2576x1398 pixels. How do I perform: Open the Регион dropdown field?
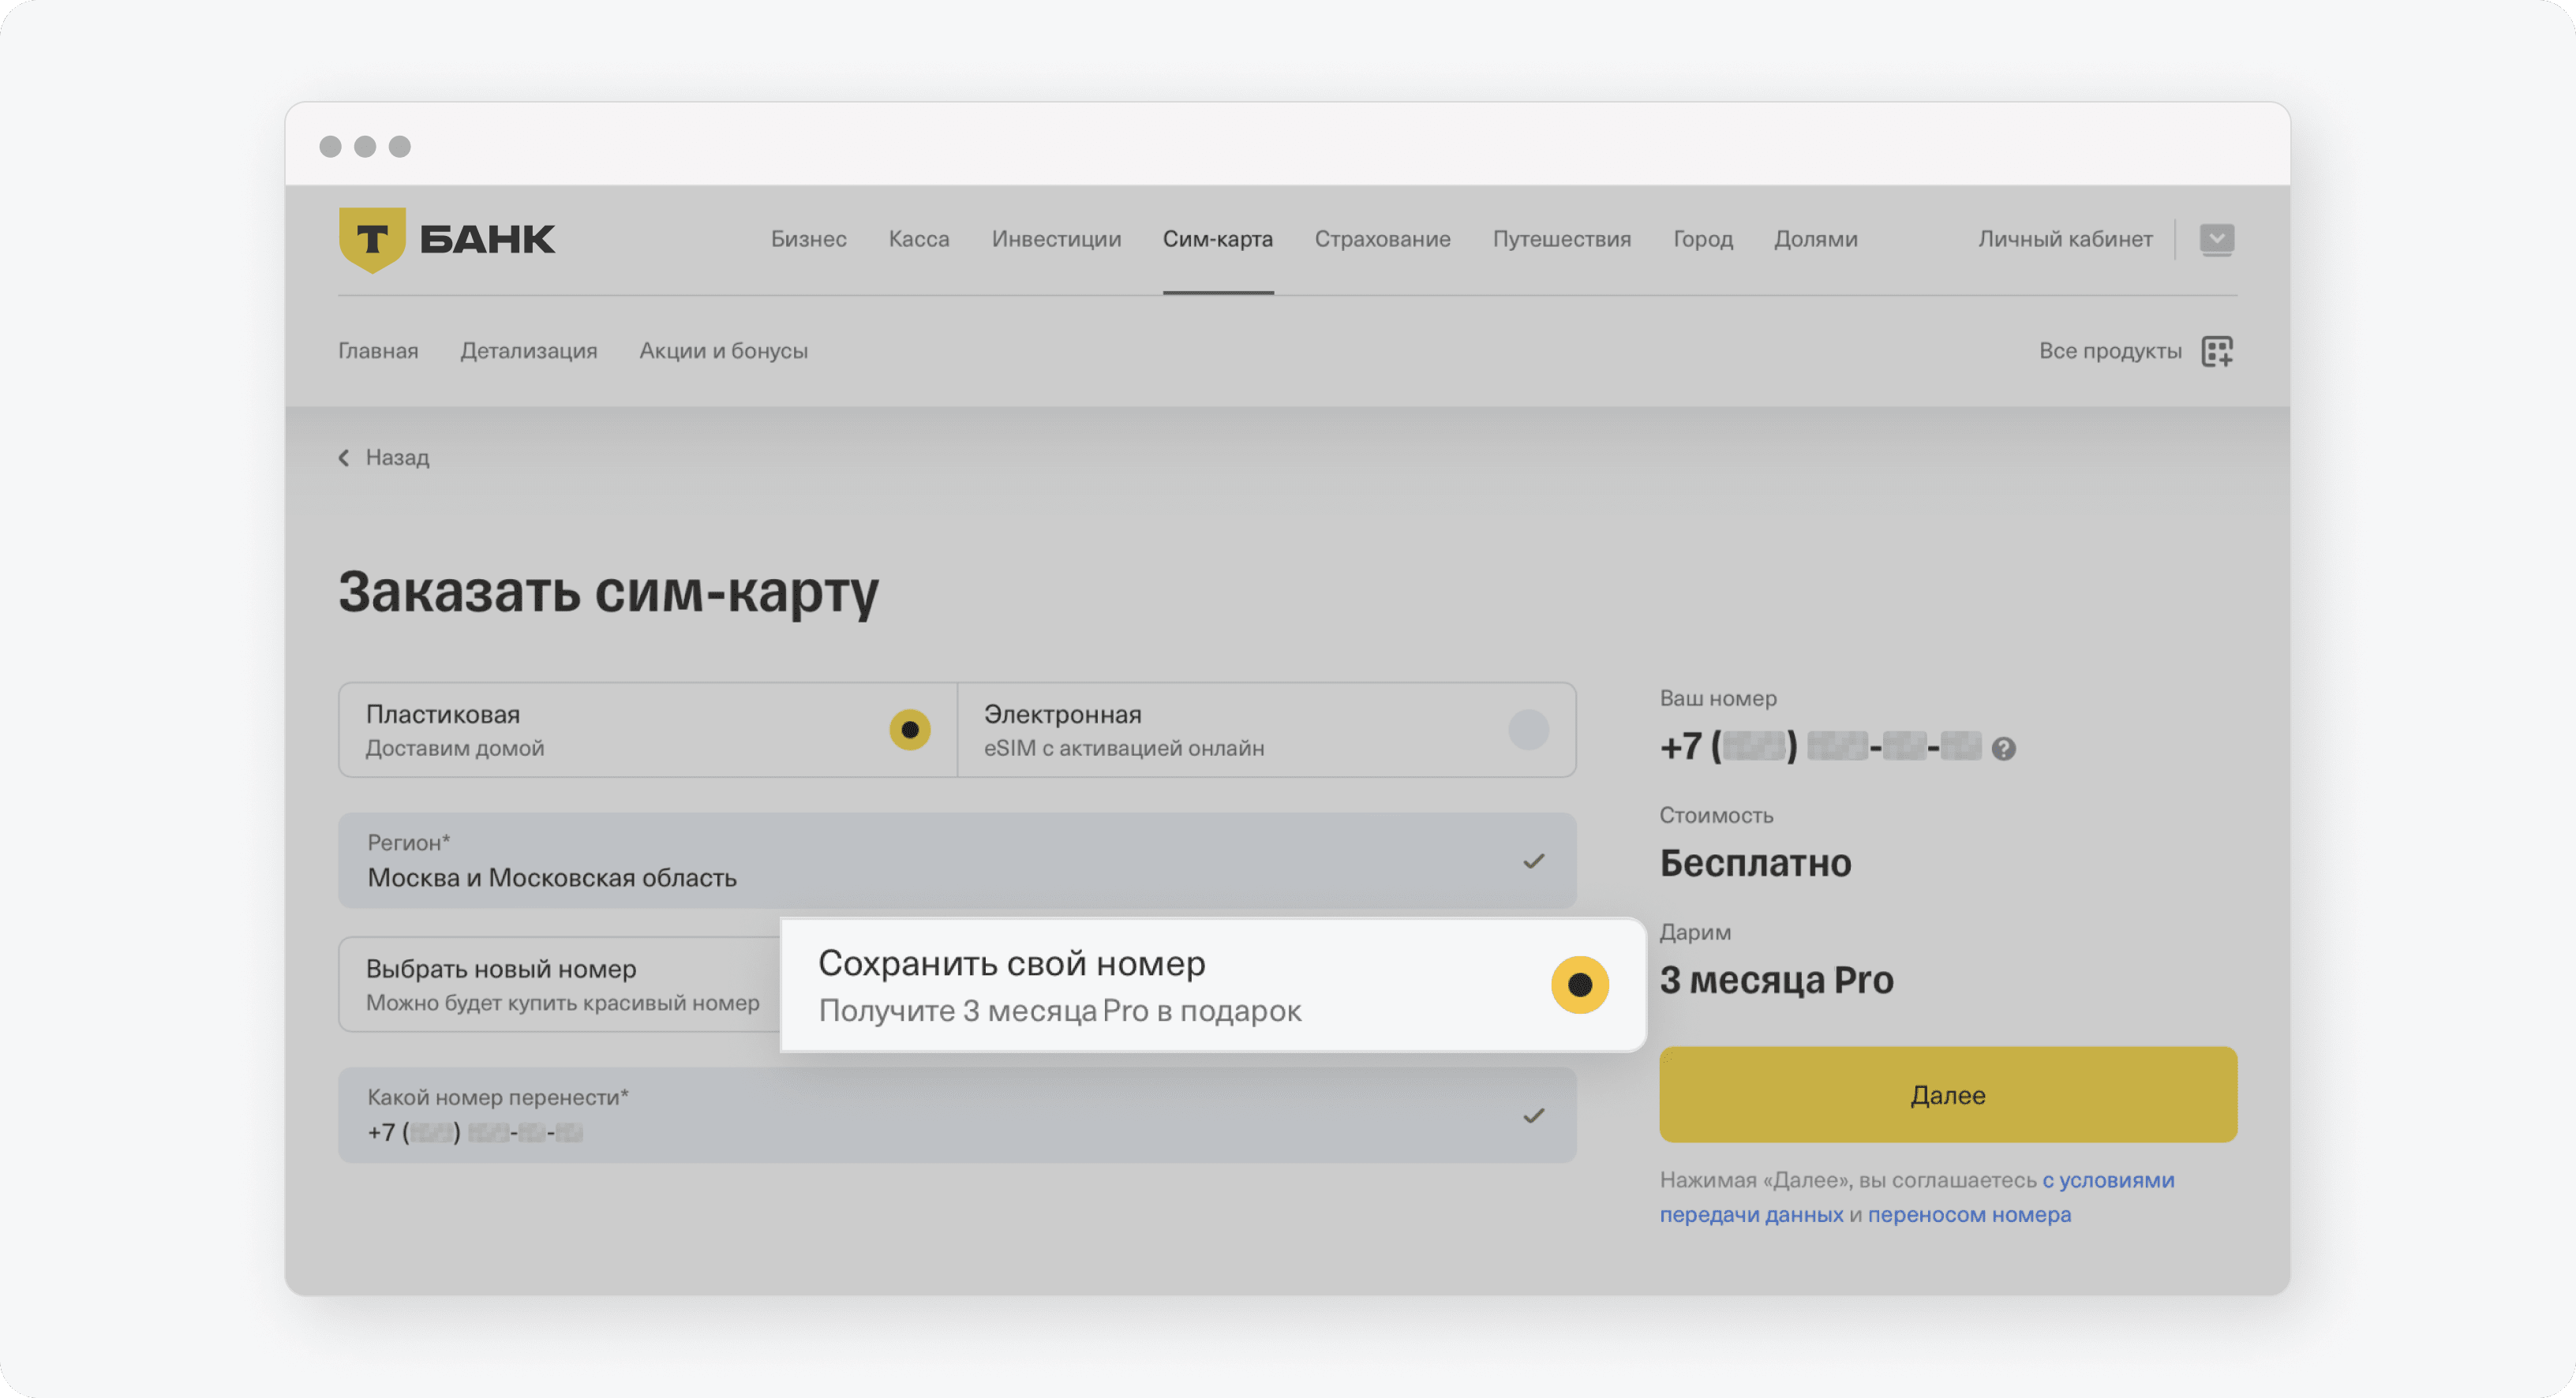click(x=957, y=860)
